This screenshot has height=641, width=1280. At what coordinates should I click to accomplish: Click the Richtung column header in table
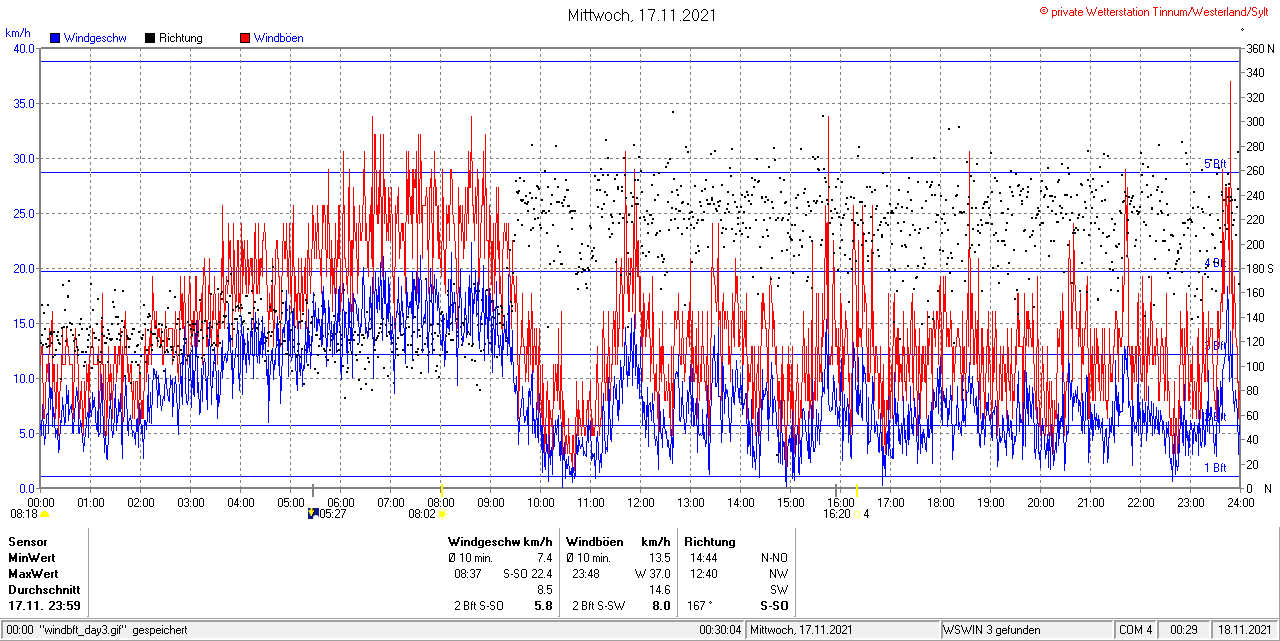point(710,541)
